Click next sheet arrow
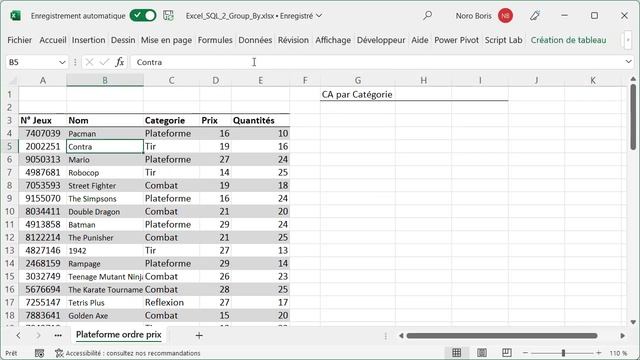The height and width of the screenshot is (360, 640). coord(38,336)
